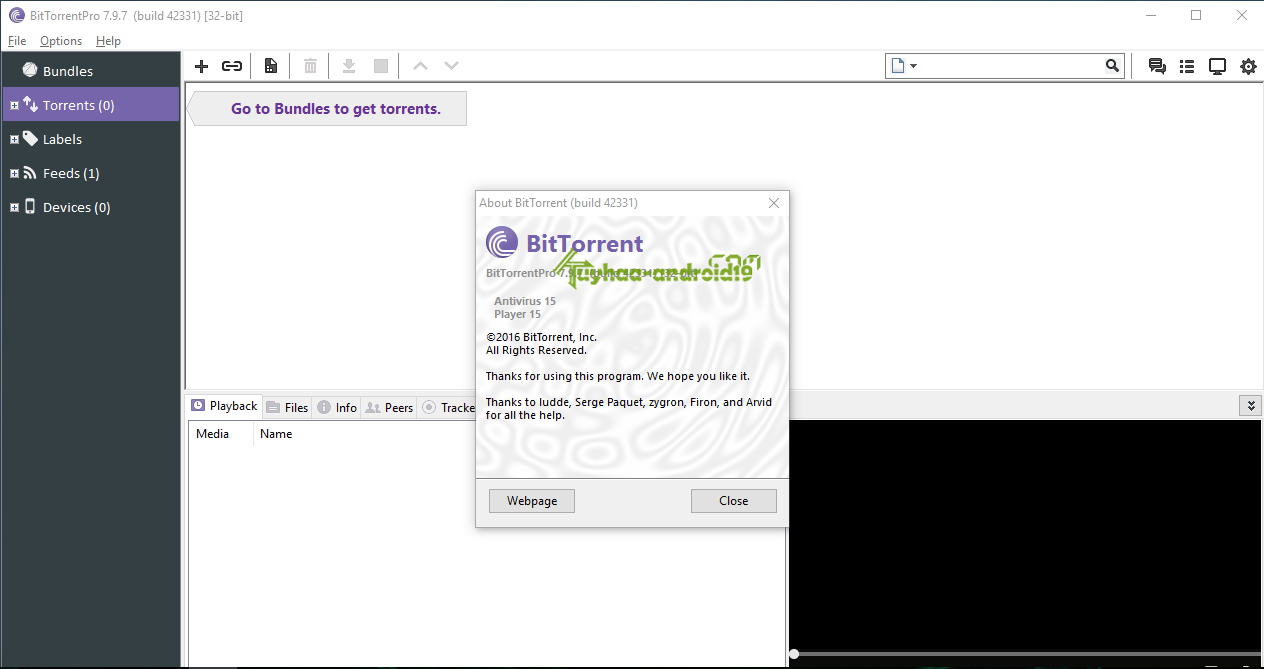Viewport: 1264px width, 669px height.
Task: Click the Name column header
Action: [x=276, y=434]
